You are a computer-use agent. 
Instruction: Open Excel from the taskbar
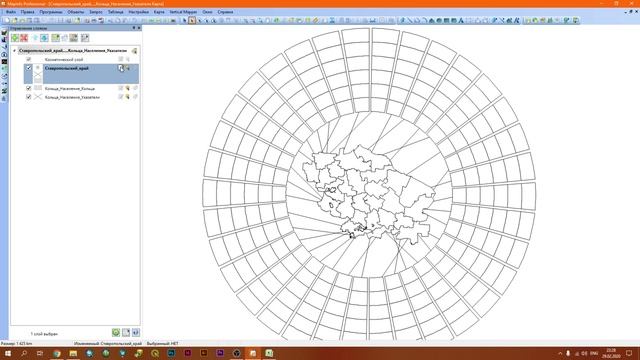pos(269,353)
